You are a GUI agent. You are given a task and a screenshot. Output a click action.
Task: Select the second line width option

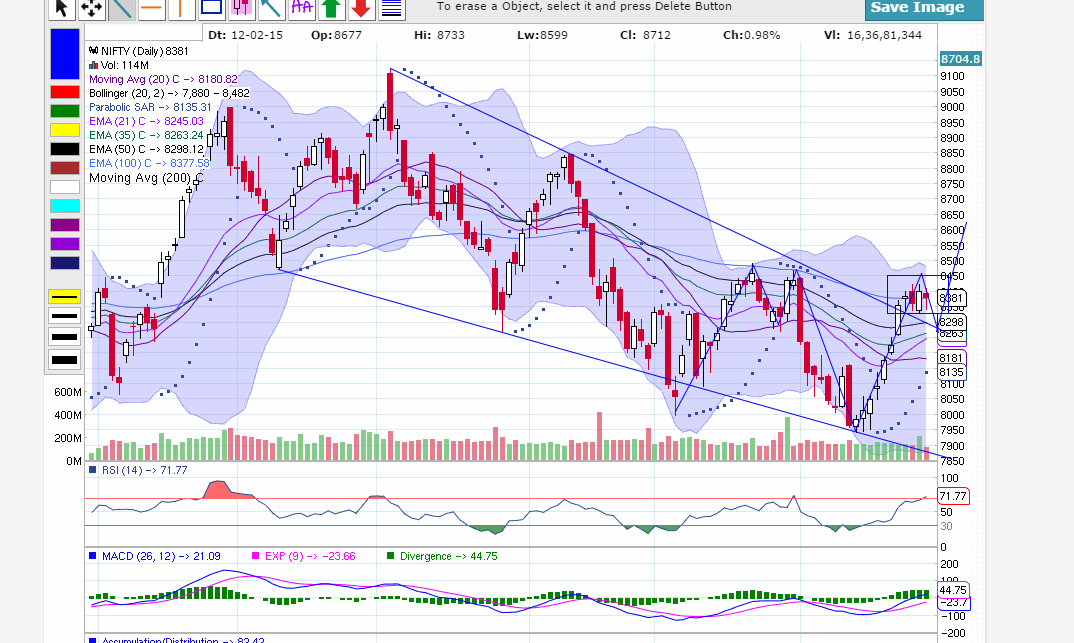64,316
